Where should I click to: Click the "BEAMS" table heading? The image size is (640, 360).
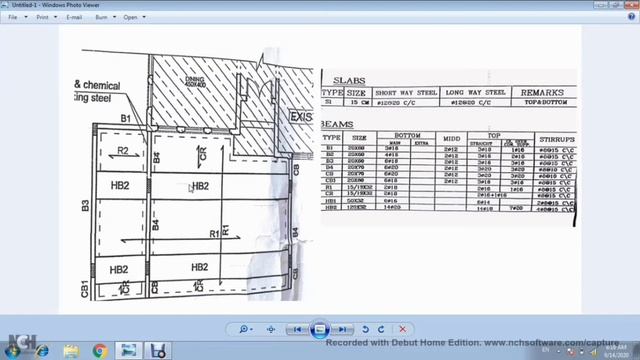[x=337, y=124]
